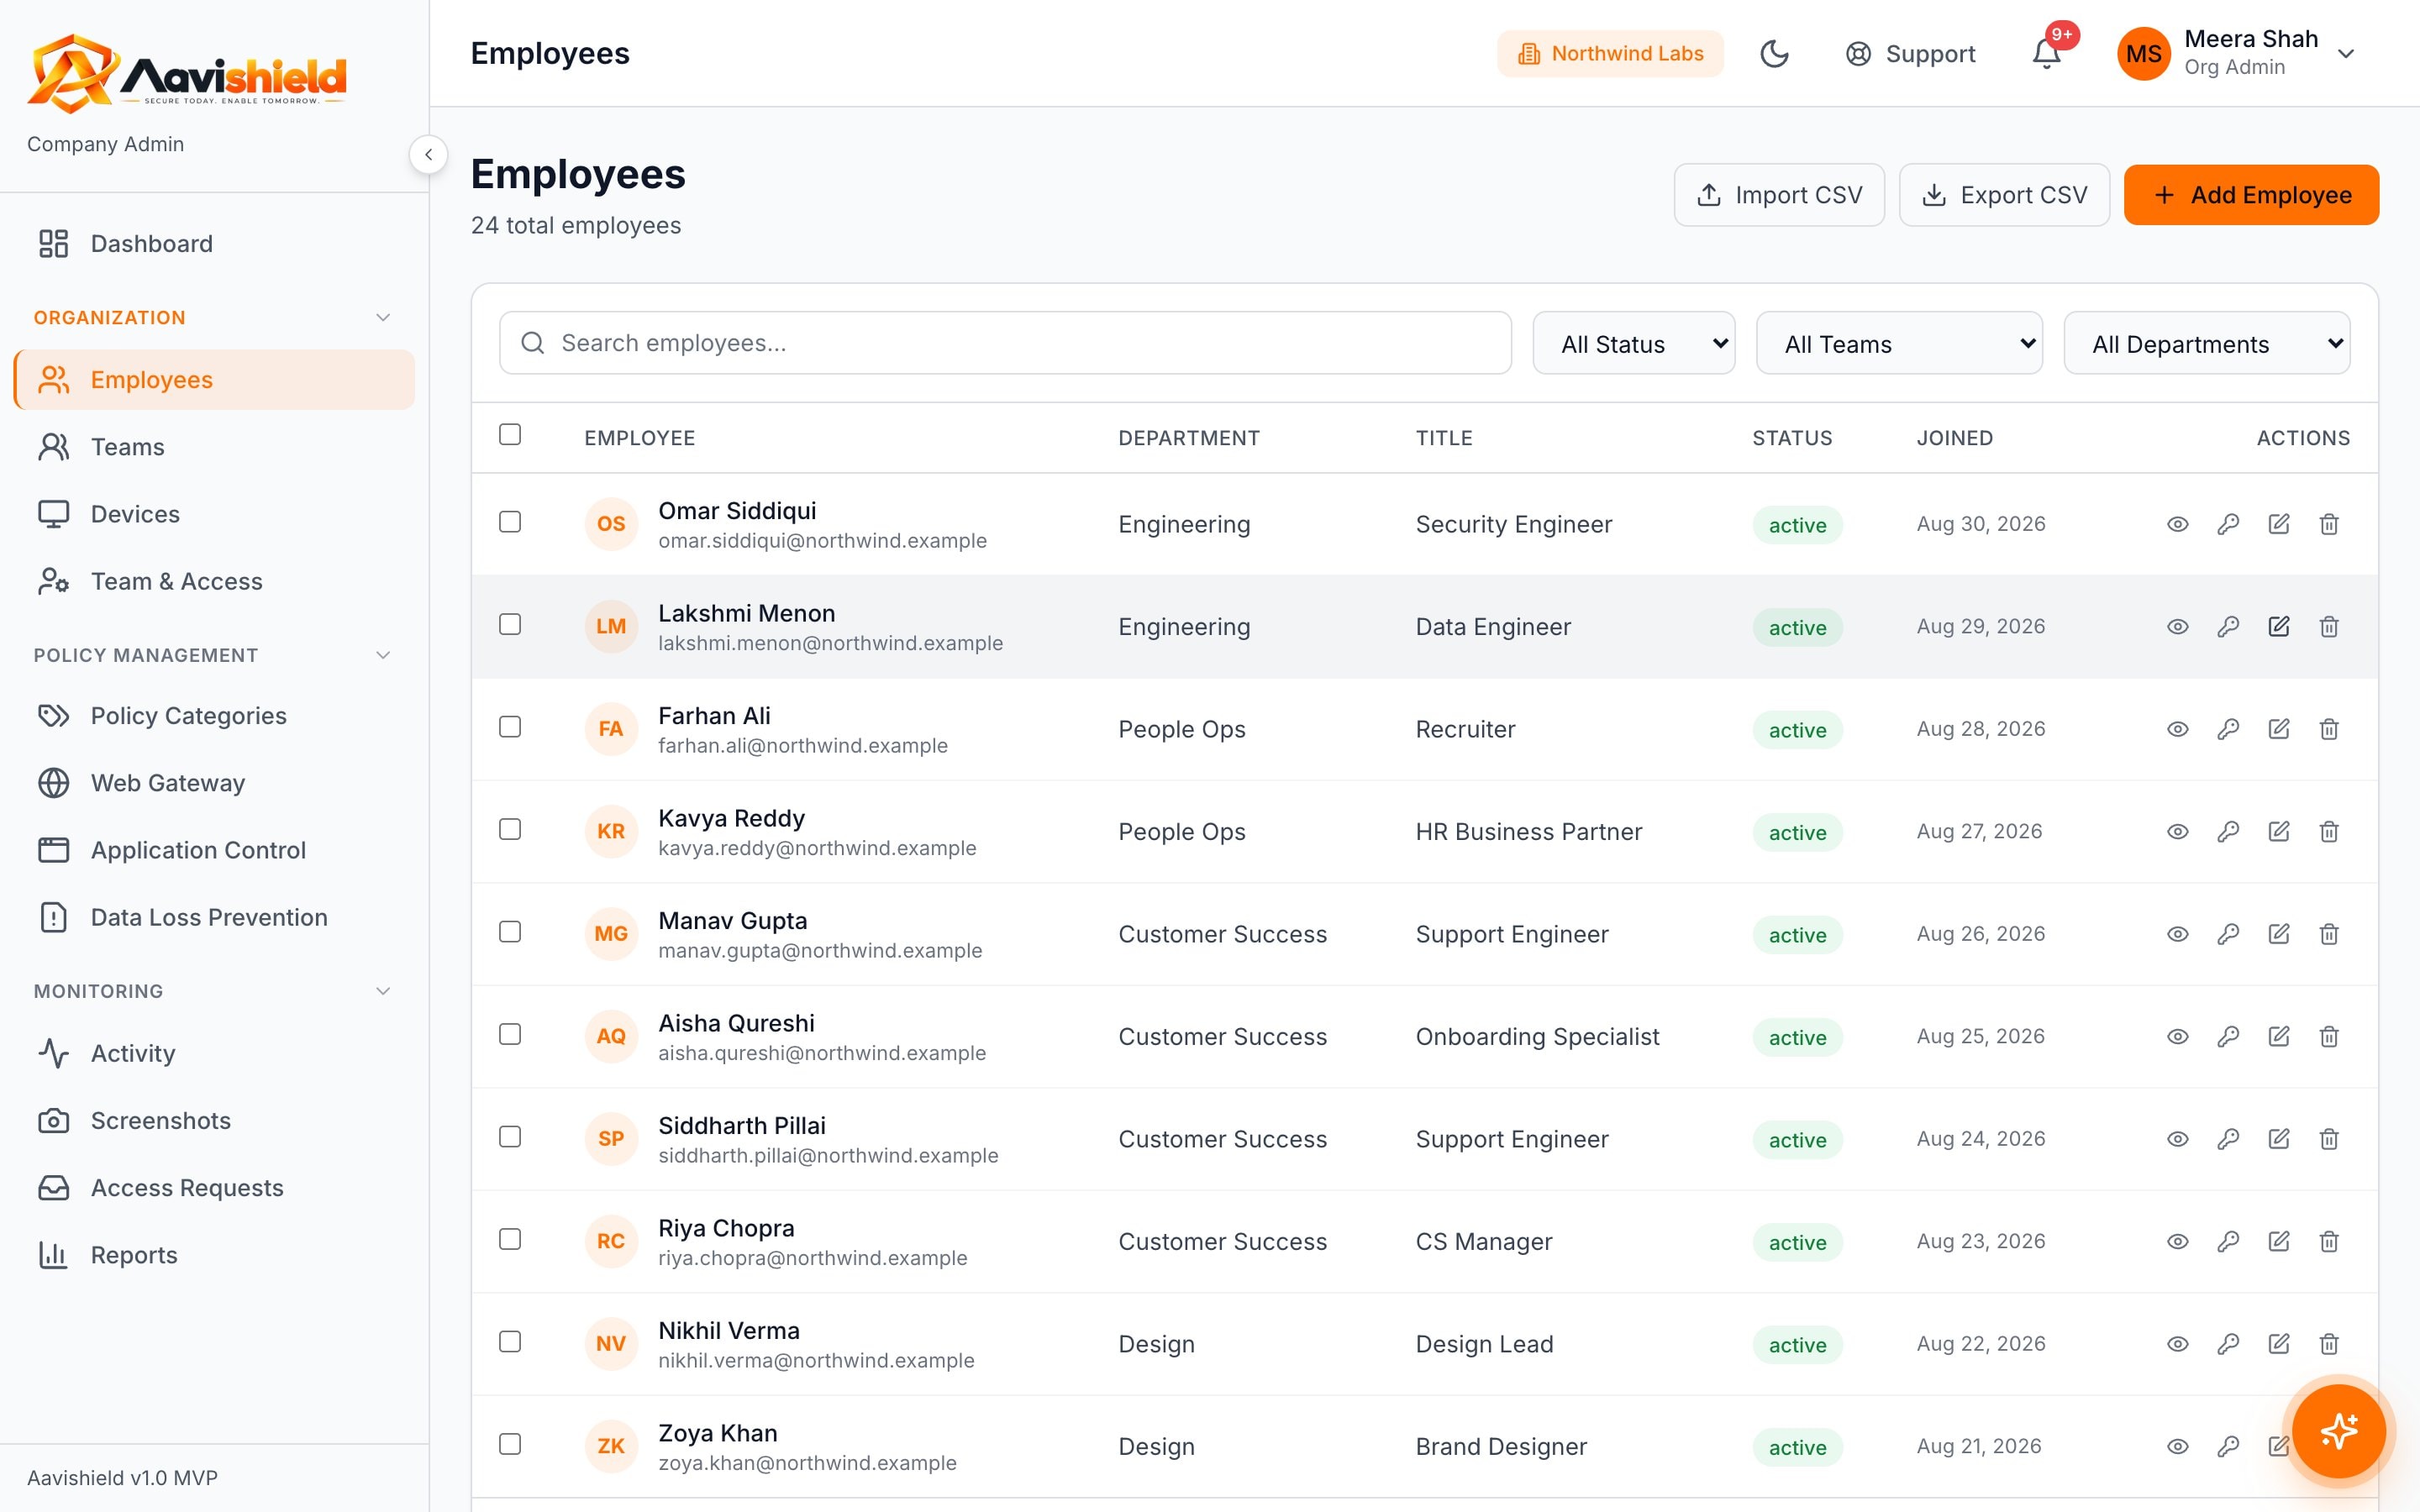Open the All Status filter dropdown
Viewport: 2420px width, 1512px height.
(x=1633, y=344)
